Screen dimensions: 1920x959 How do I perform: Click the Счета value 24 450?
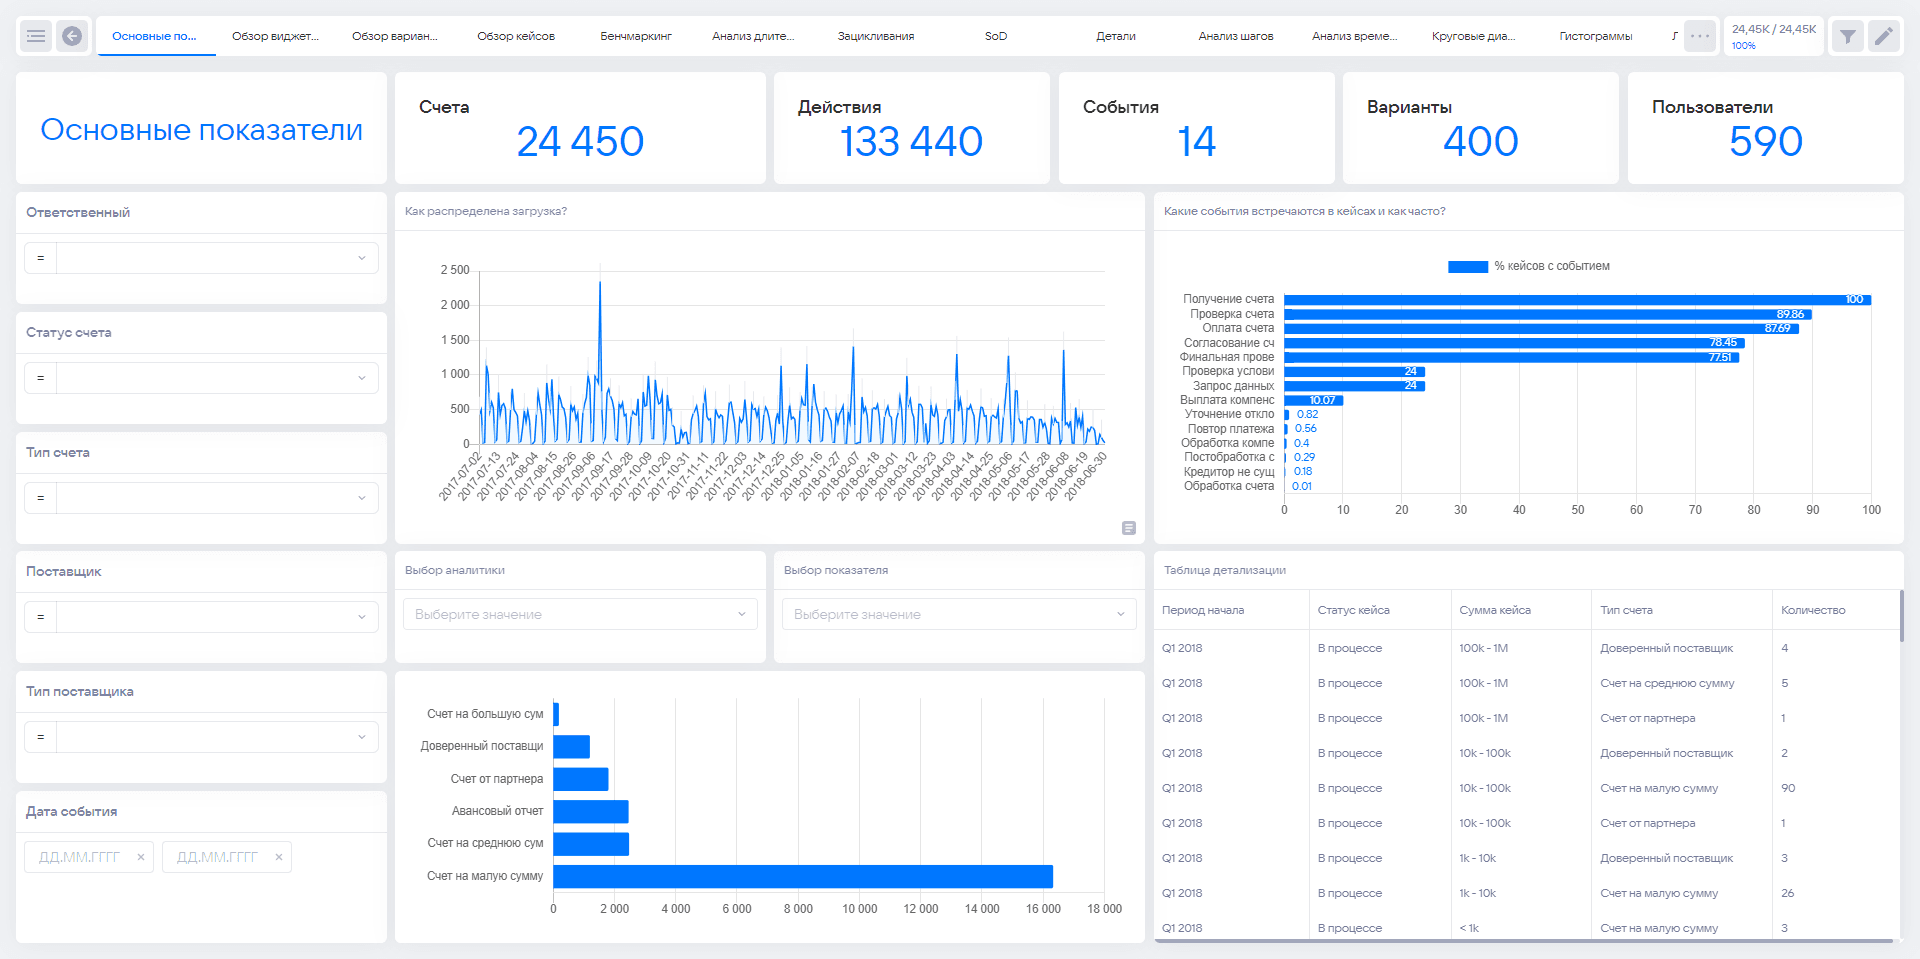[x=580, y=141]
